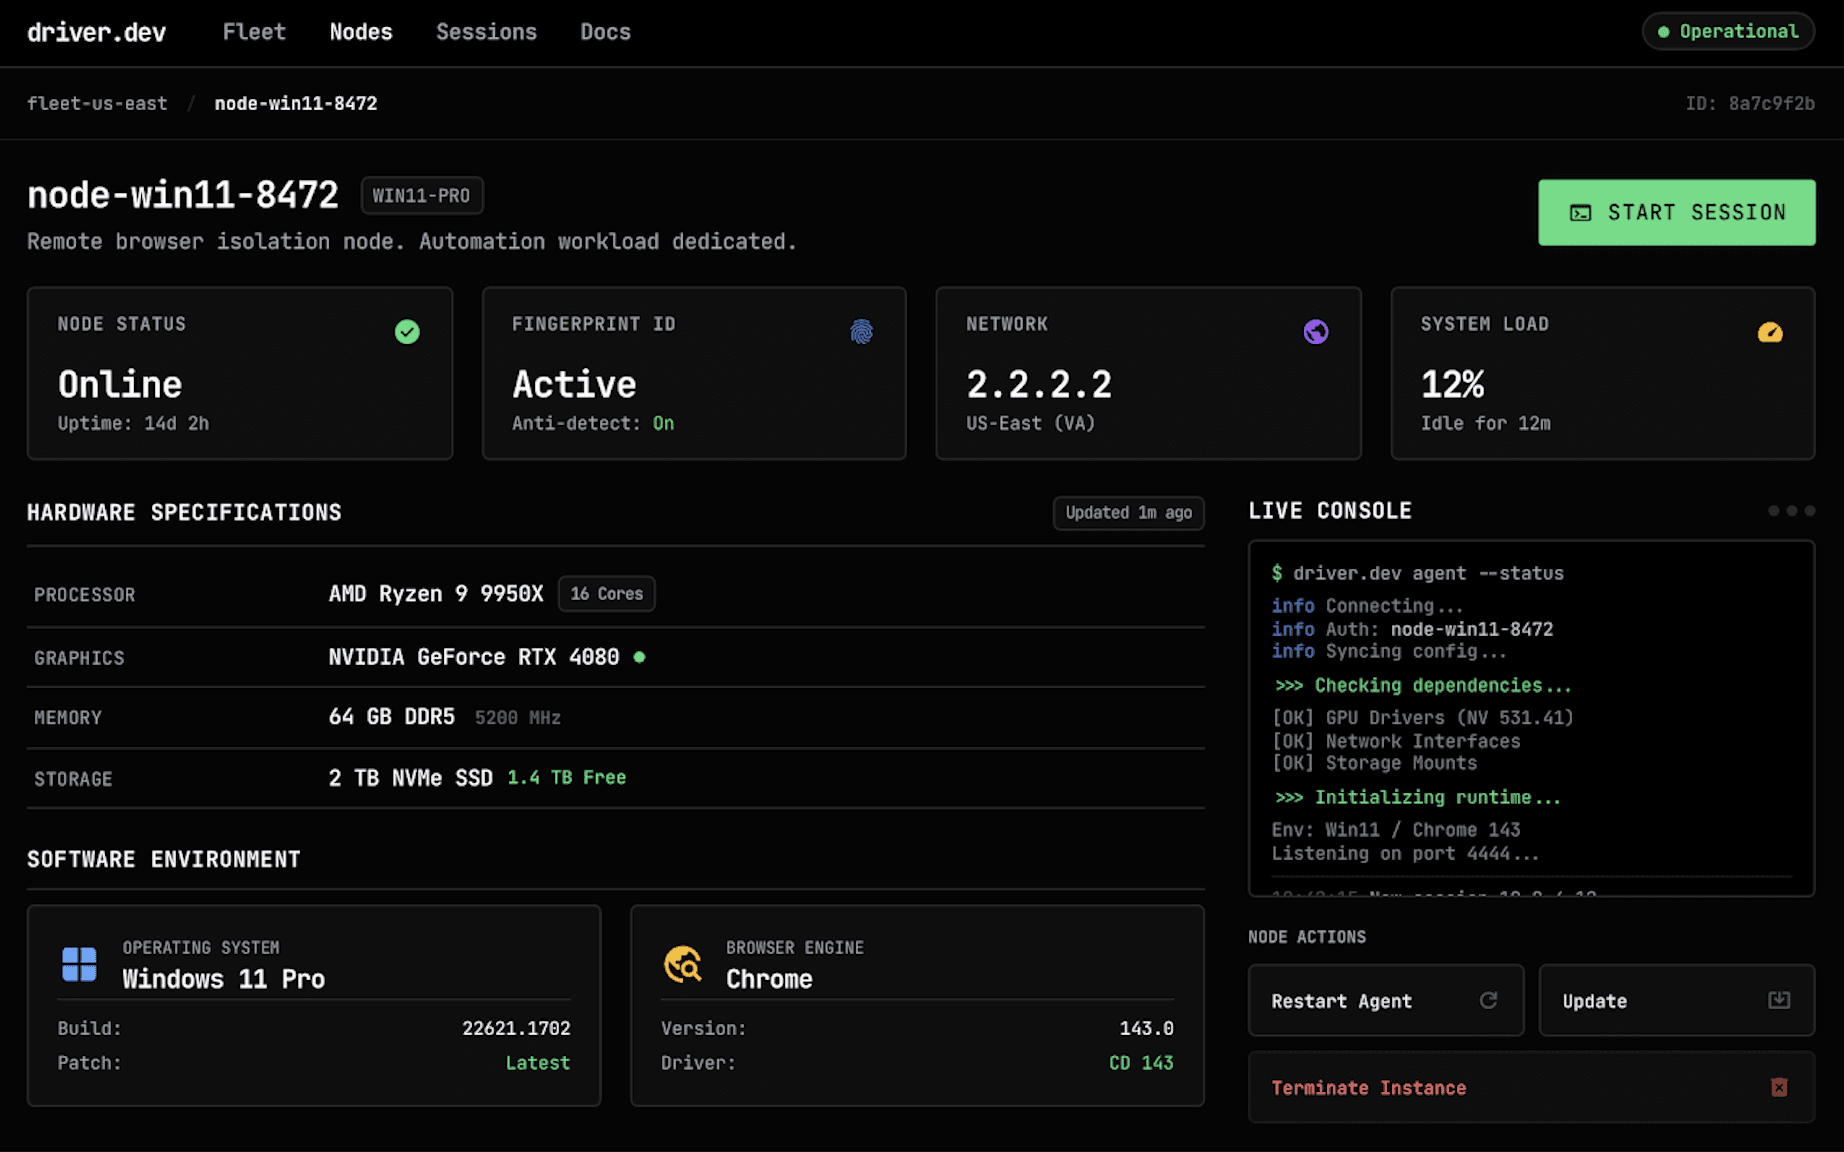Click the three dots in Live Console header
Image resolution: width=1844 pixels, height=1152 pixels.
(x=1791, y=511)
